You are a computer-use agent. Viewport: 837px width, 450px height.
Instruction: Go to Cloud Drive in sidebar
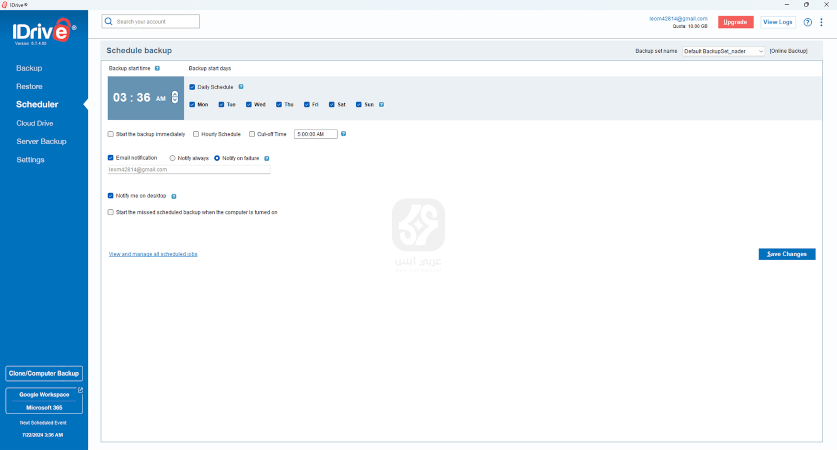coord(37,123)
